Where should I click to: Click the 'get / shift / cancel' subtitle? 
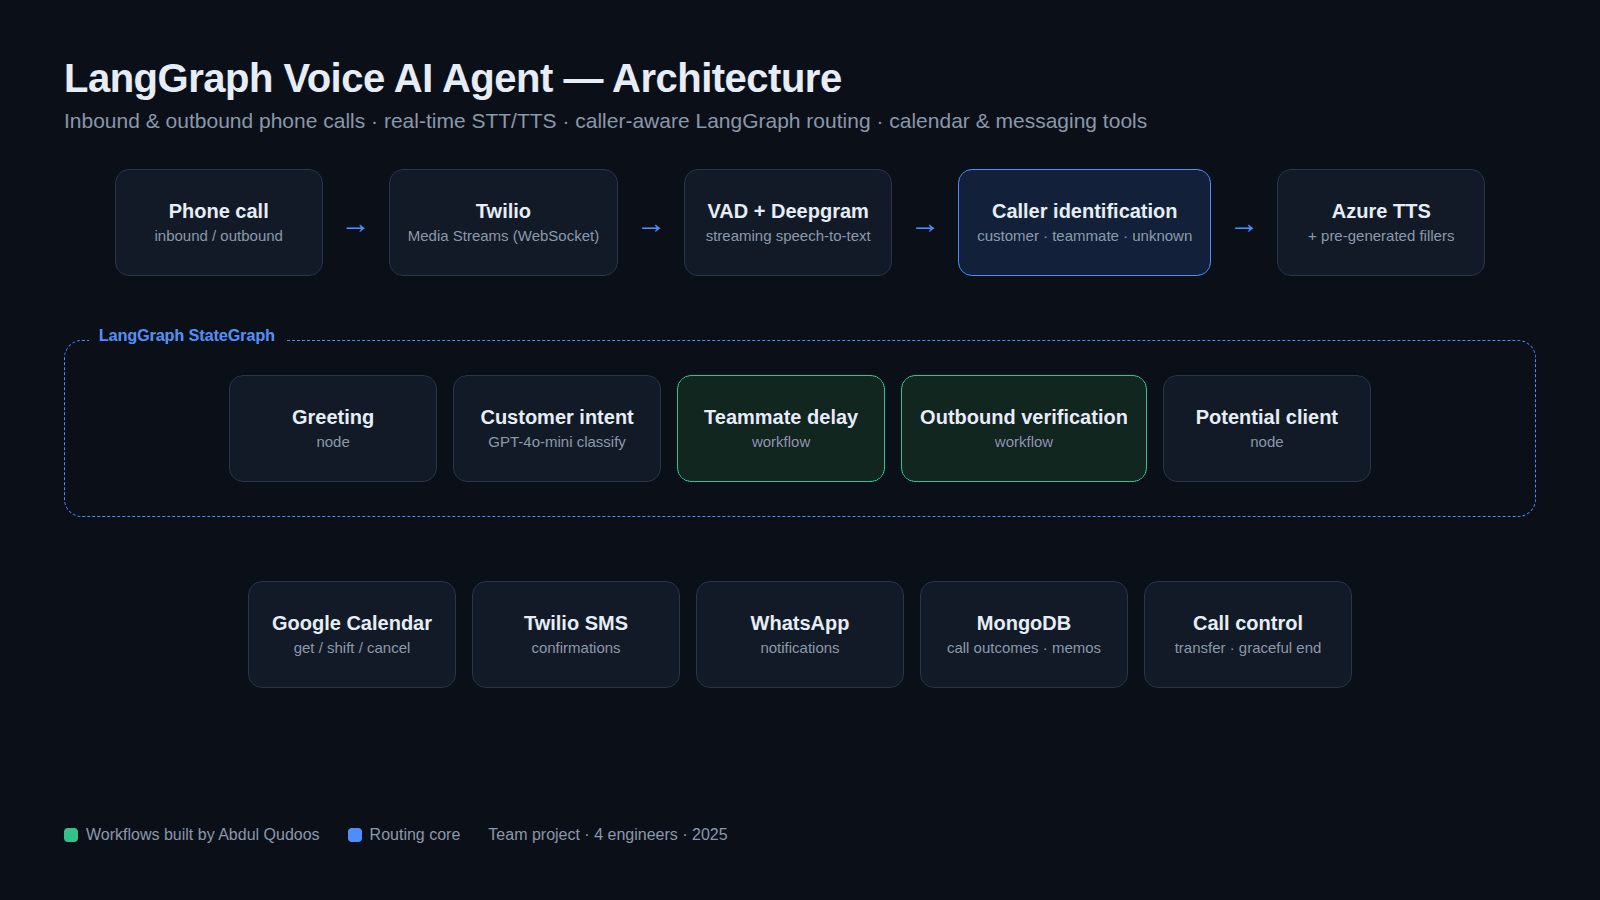(352, 648)
